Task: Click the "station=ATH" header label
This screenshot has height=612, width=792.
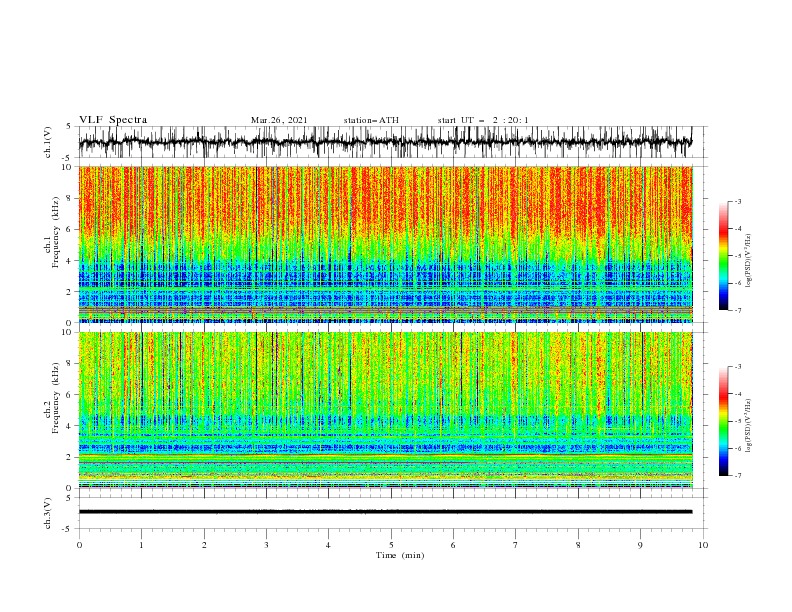Action: tap(371, 120)
